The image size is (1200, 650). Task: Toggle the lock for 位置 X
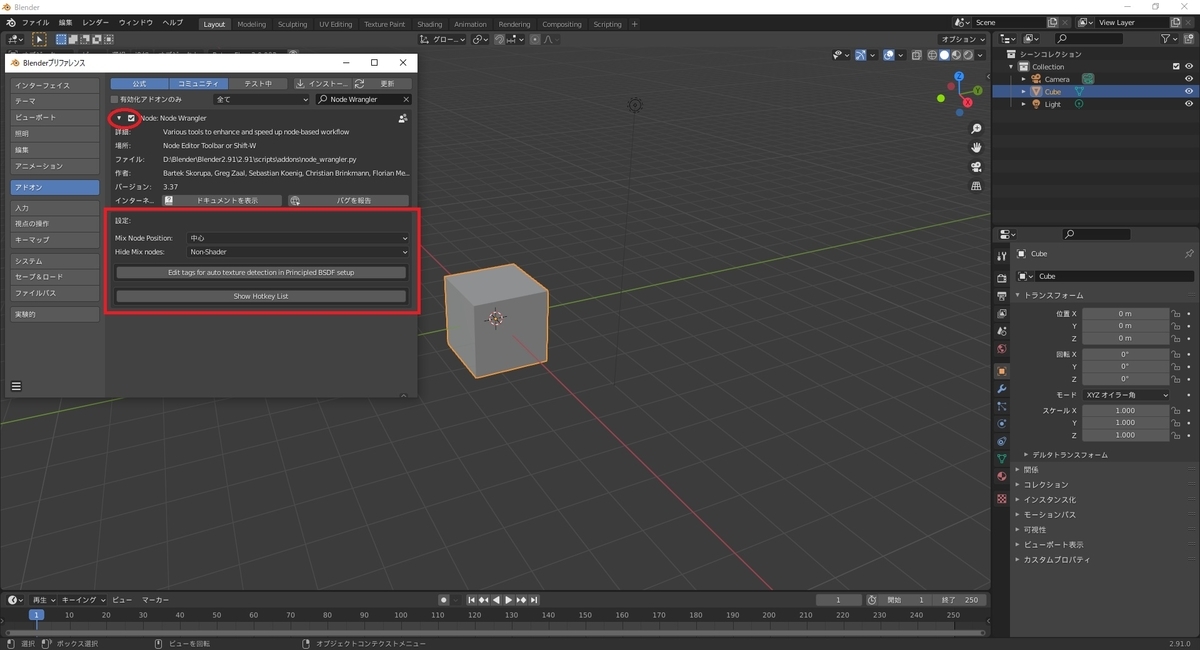pos(1177,314)
